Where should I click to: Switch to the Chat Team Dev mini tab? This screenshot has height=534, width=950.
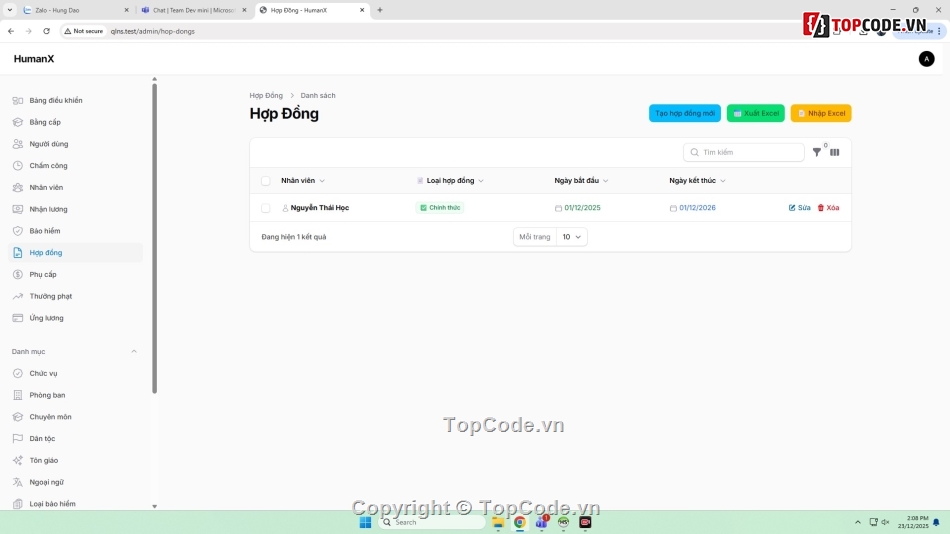pyautogui.click(x=193, y=10)
